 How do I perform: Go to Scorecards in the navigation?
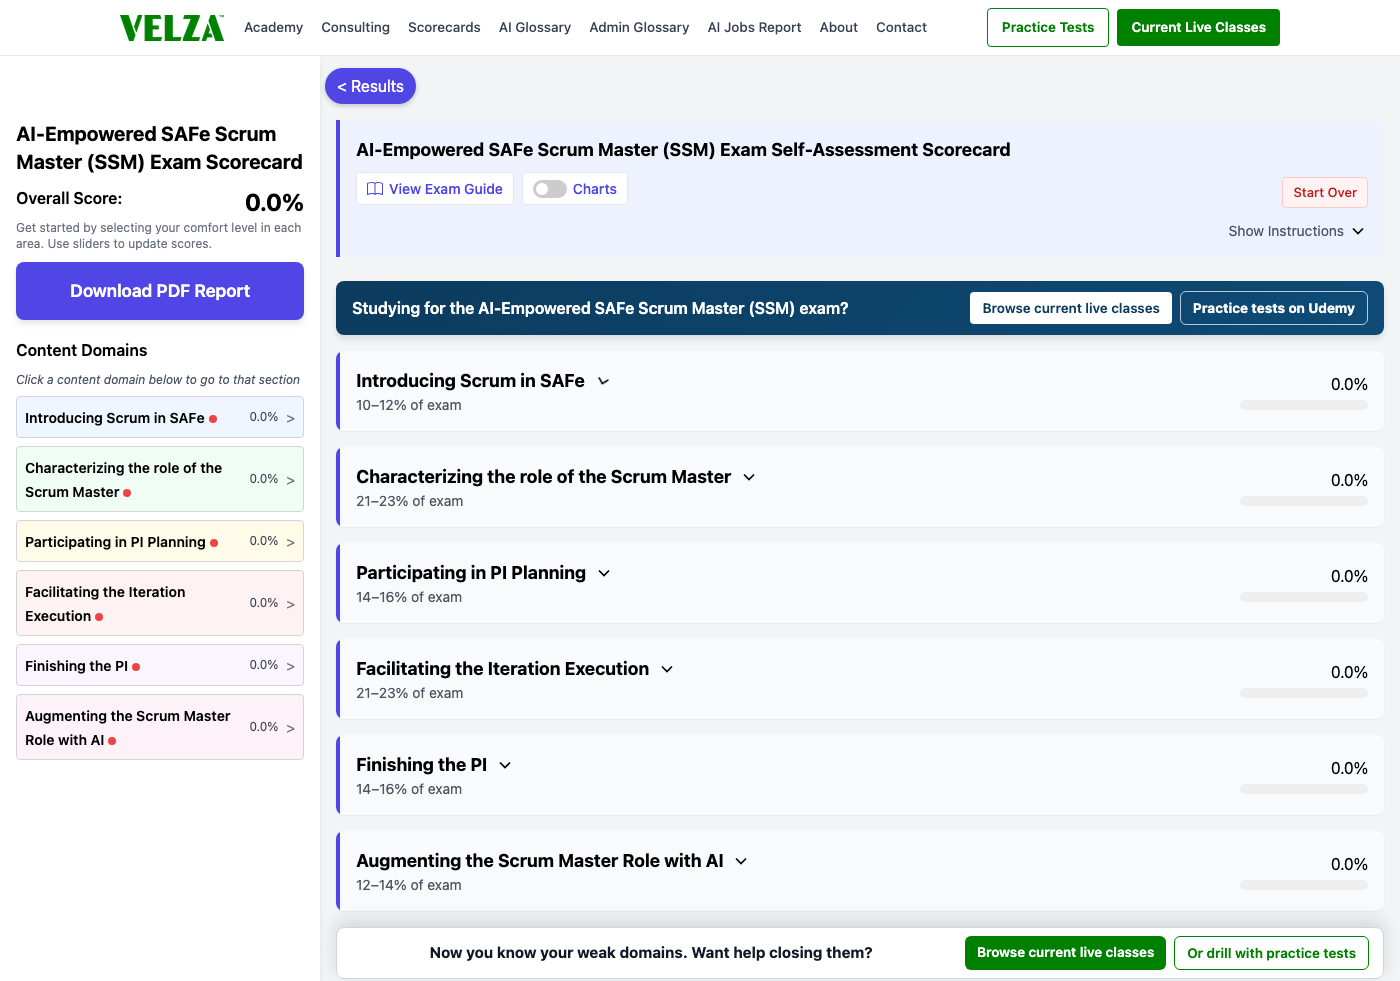(444, 27)
